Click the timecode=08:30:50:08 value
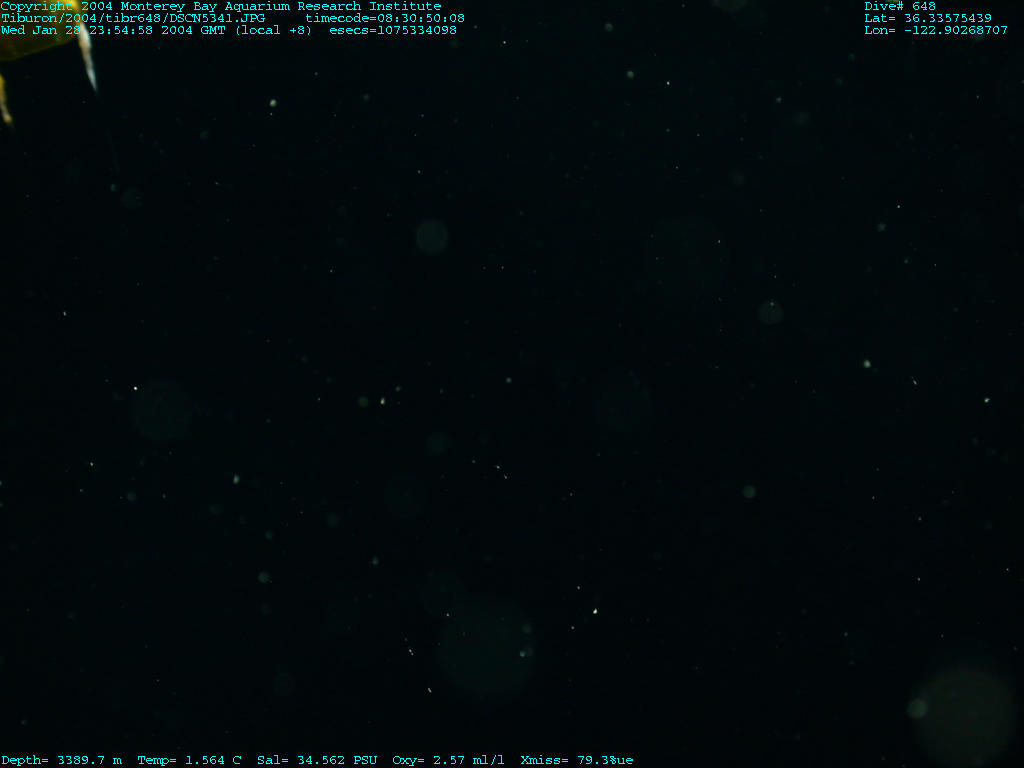The height and width of the screenshot is (768, 1024). coord(385,18)
